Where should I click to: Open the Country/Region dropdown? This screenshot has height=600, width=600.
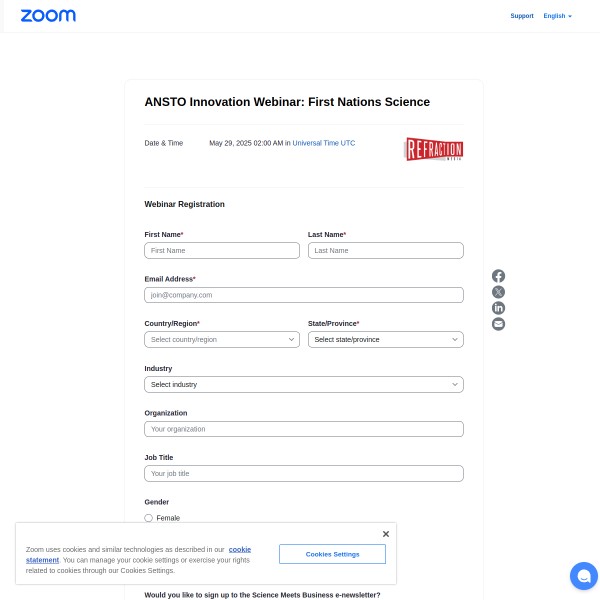pyautogui.click(x=222, y=340)
